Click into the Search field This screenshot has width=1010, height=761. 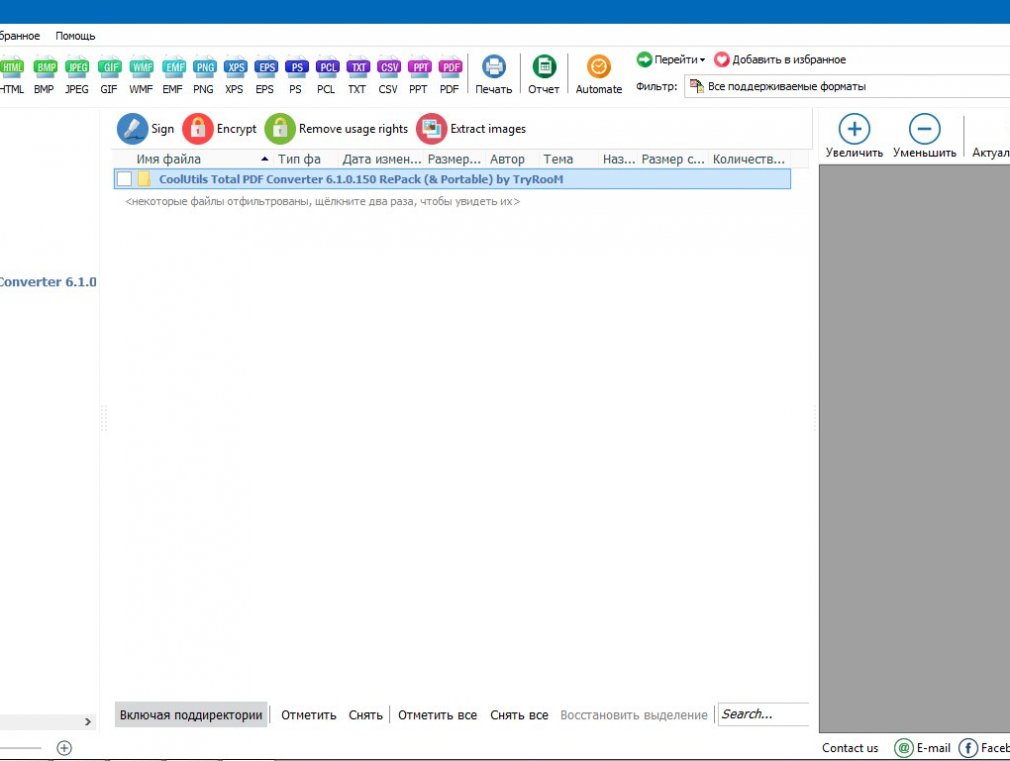[x=763, y=714]
